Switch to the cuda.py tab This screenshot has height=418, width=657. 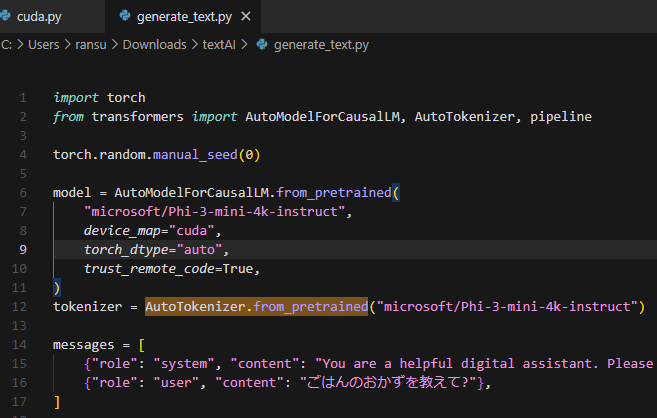point(39,17)
